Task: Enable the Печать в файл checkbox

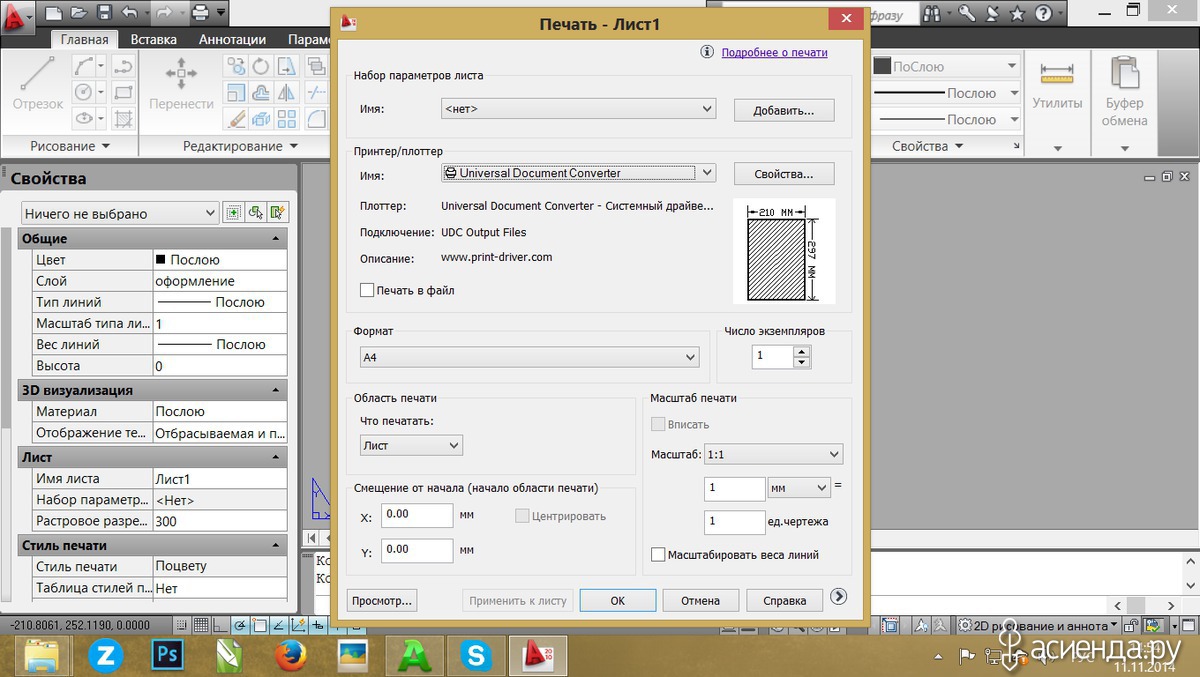Action: click(367, 291)
